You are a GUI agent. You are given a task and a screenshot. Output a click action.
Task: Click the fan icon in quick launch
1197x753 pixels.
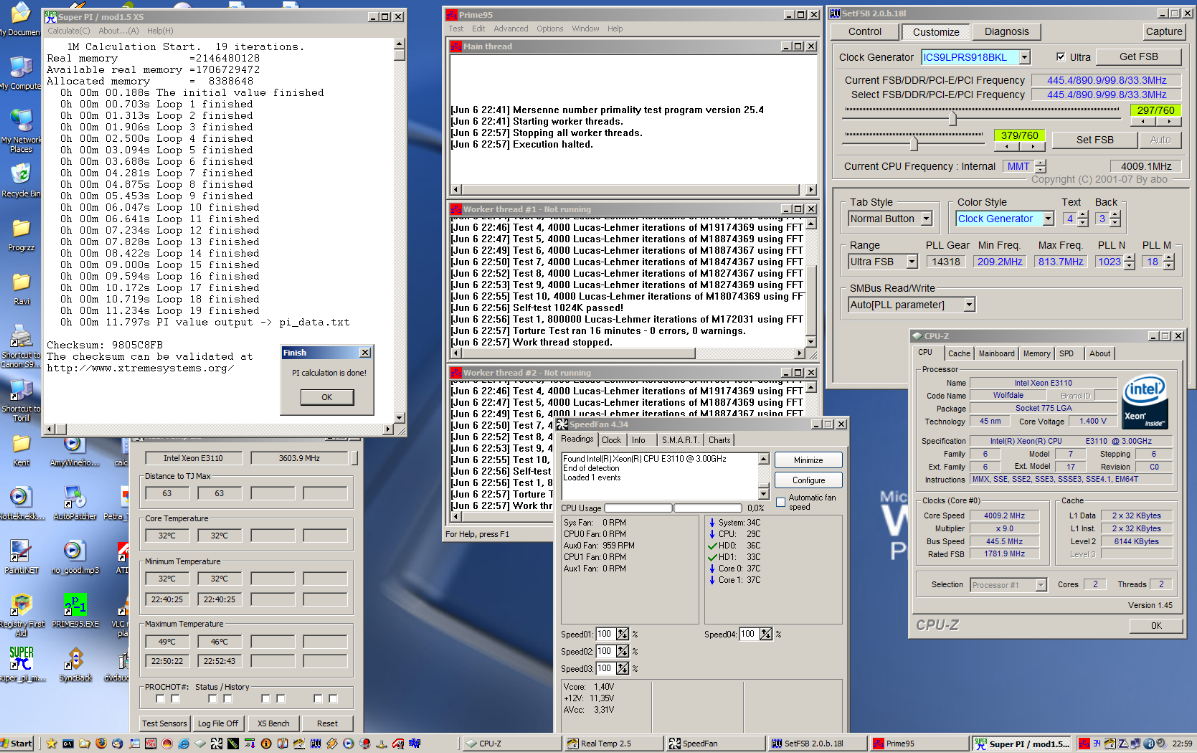pyautogui.click(x=216, y=743)
